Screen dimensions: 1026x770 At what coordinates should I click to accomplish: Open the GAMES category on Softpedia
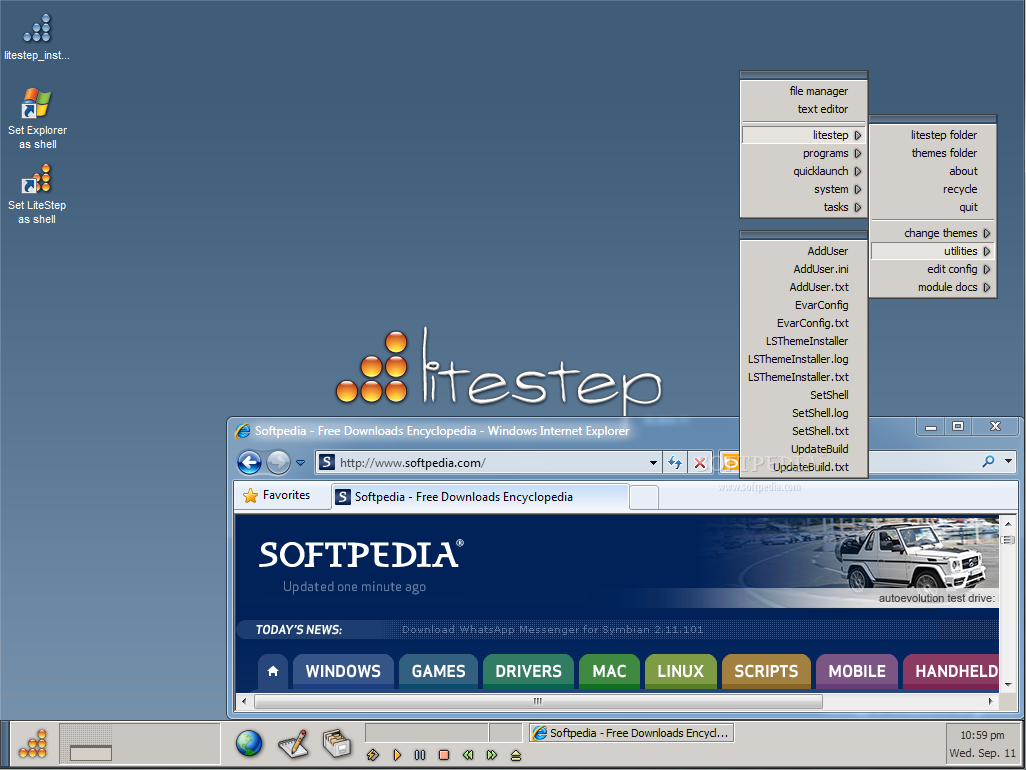(x=438, y=671)
